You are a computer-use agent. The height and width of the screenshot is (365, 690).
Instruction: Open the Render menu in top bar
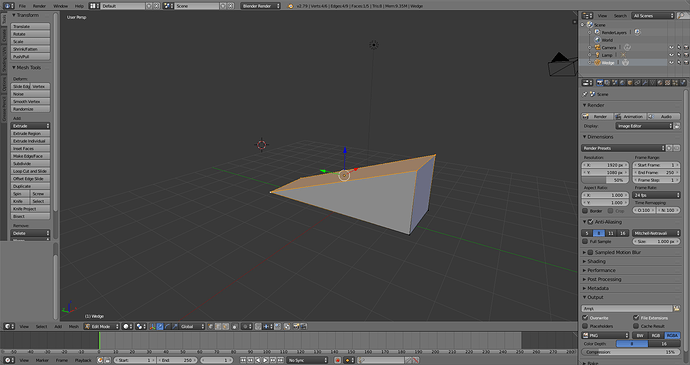point(39,6)
